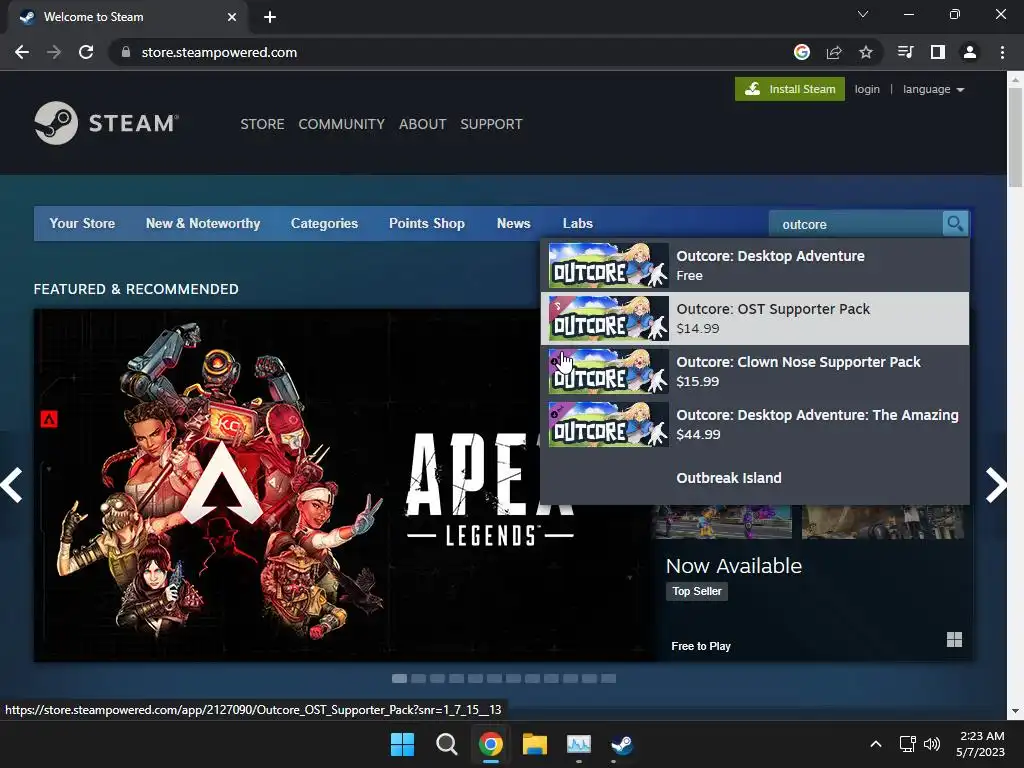The width and height of the screenshot is (1024, 768).
Task: Open Your Store tab
Action: click(x=82, y=223)
